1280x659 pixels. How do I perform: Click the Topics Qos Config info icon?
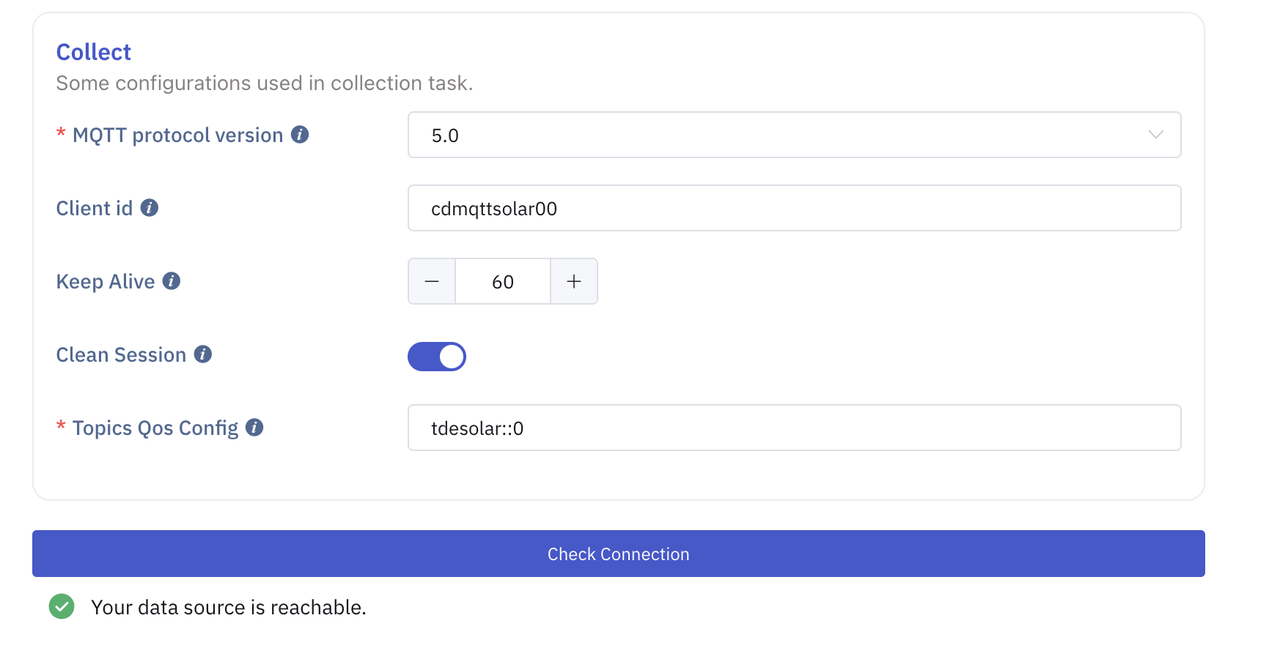click(x=255, y=428)
